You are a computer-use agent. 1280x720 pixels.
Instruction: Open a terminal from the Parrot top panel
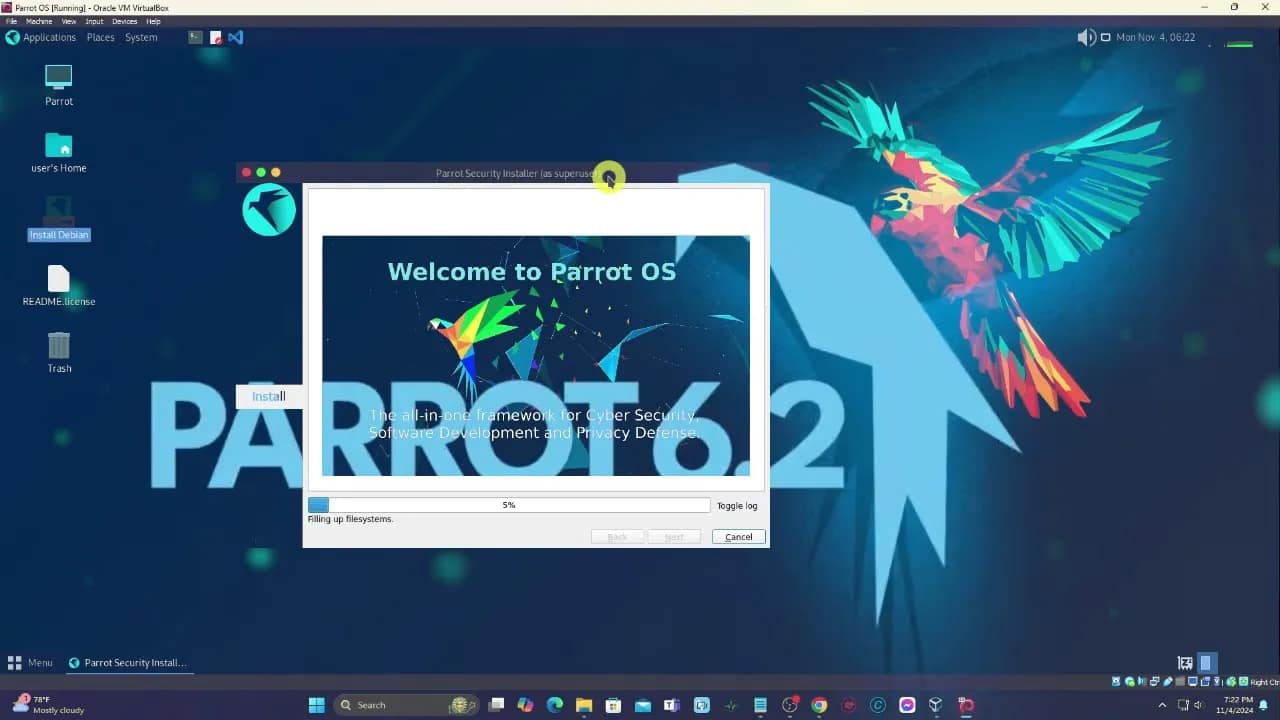pos(195,37)
